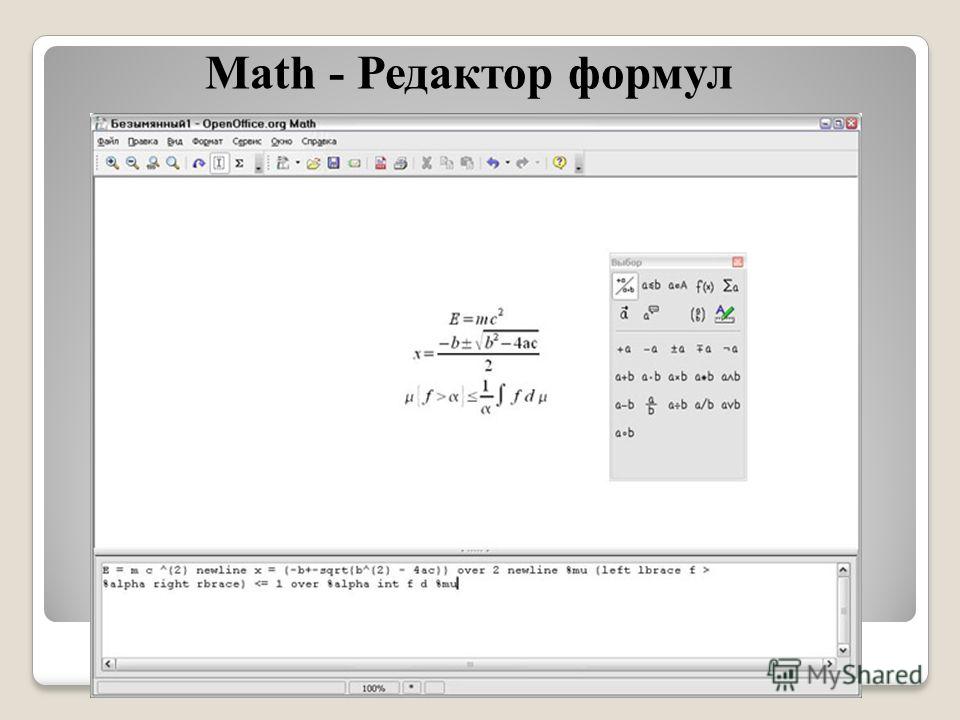The height and width of the screenshot is (720, 960).
Task: Insert the cross multiplication a×b operator
Action: pyautogui.click(x=677, y=377)
